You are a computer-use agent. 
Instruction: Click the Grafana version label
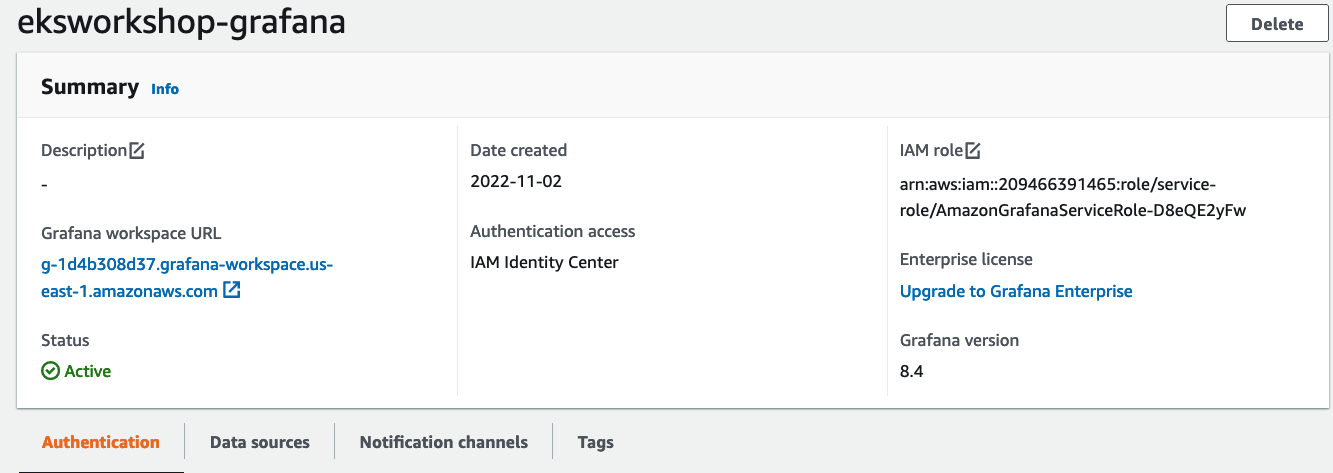(x=959, y=340)
